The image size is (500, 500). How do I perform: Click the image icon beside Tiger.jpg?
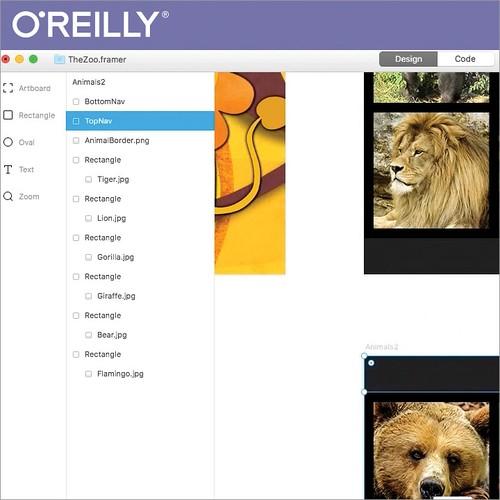(x=88, y=179)
